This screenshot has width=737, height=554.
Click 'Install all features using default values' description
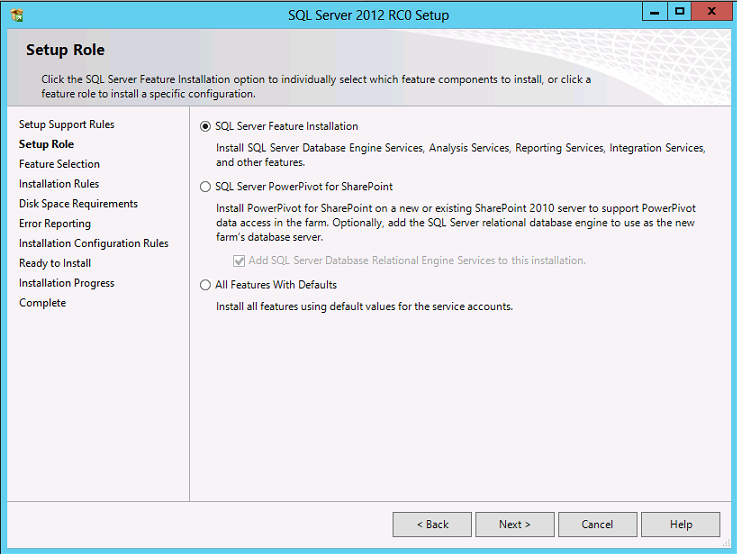pos(364,306)
